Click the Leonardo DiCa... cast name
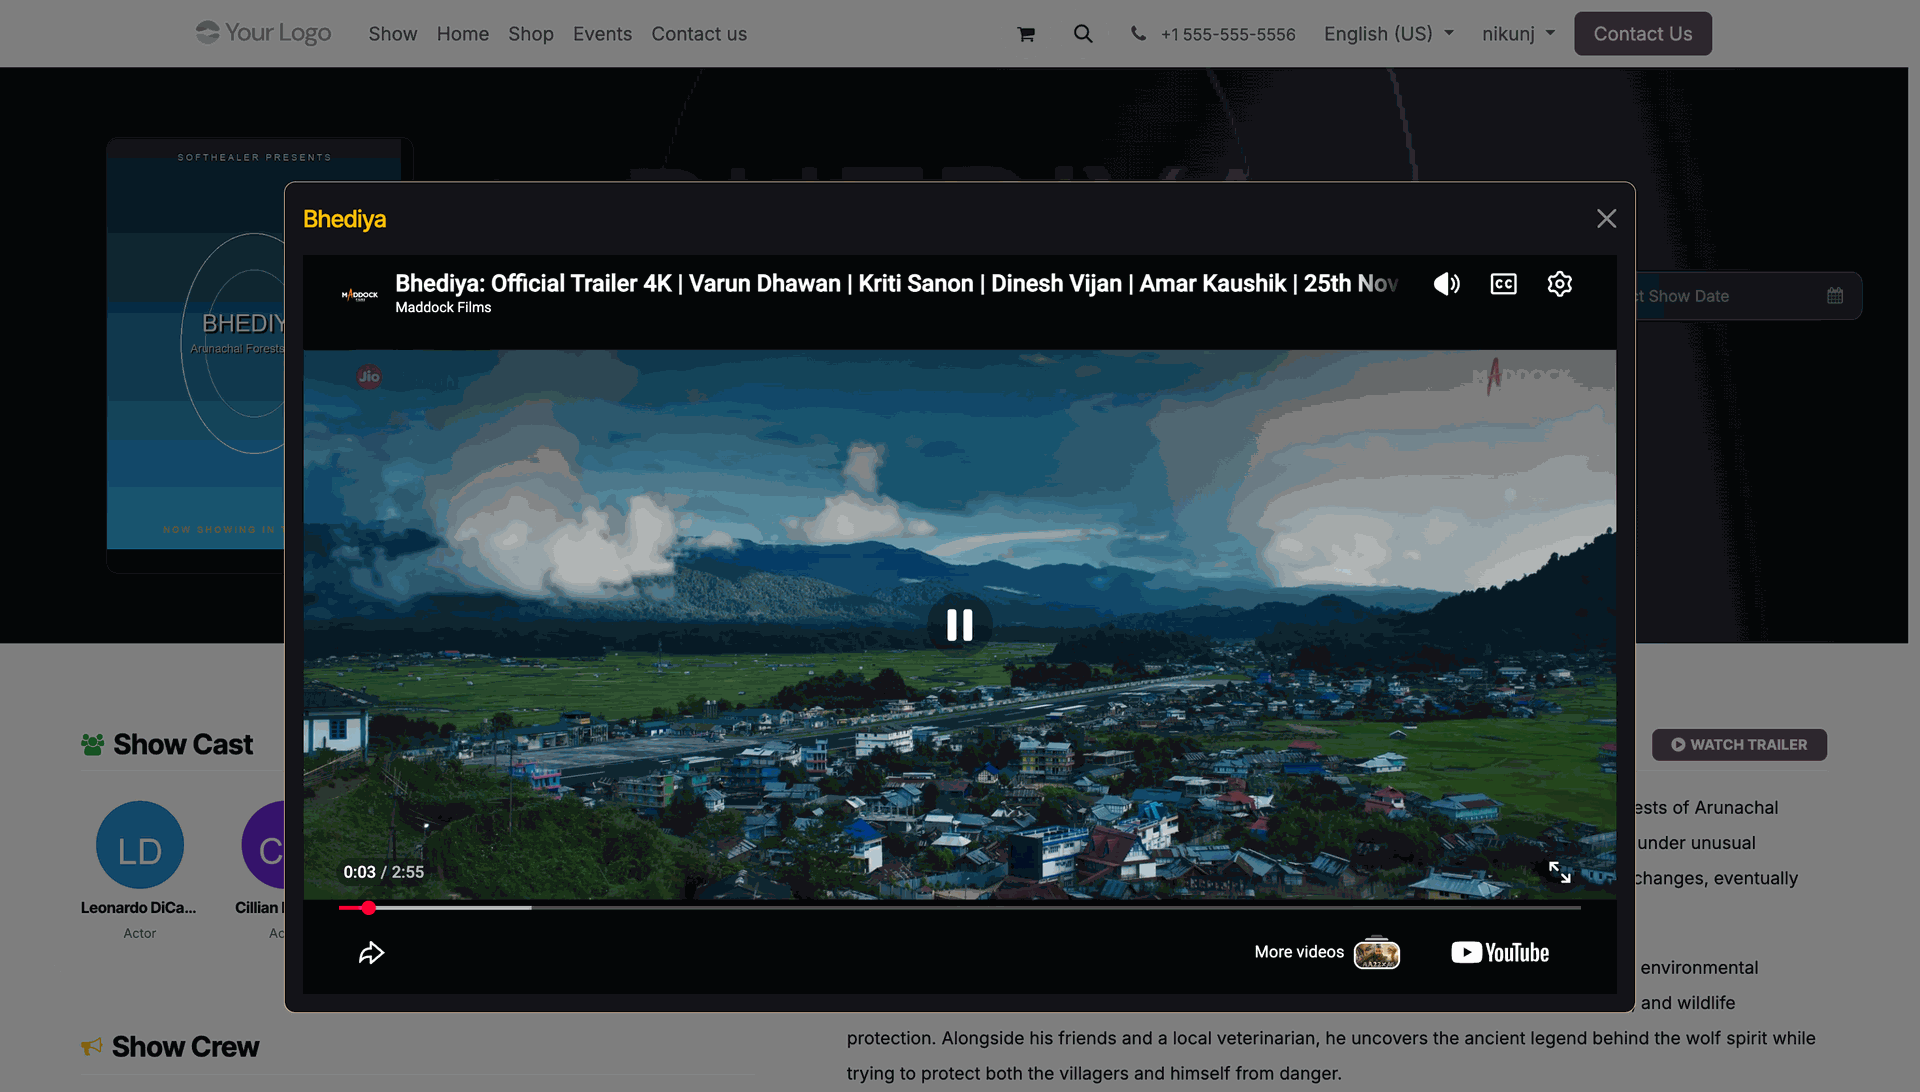The height and width of the screenshot is (1092, 1920). point(139,908)
